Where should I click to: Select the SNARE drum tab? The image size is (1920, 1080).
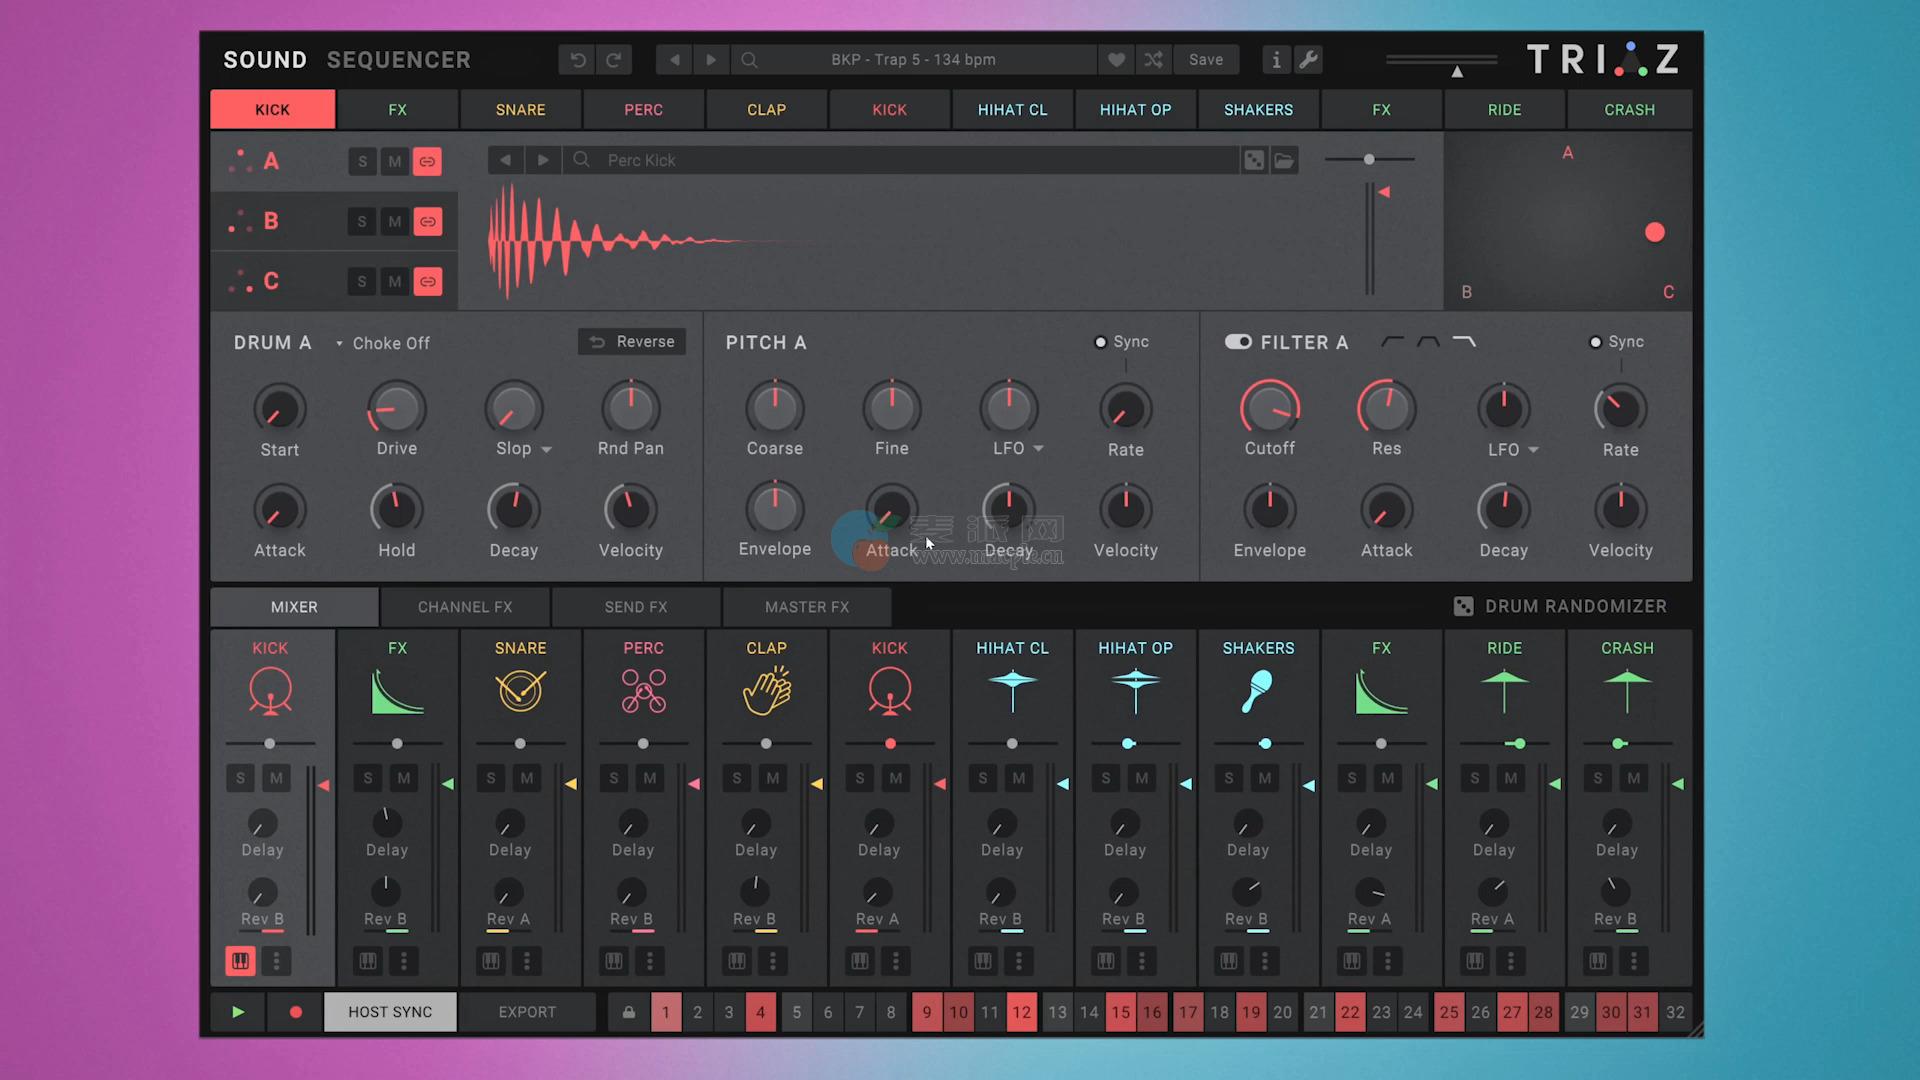click(x=520, y=110)
